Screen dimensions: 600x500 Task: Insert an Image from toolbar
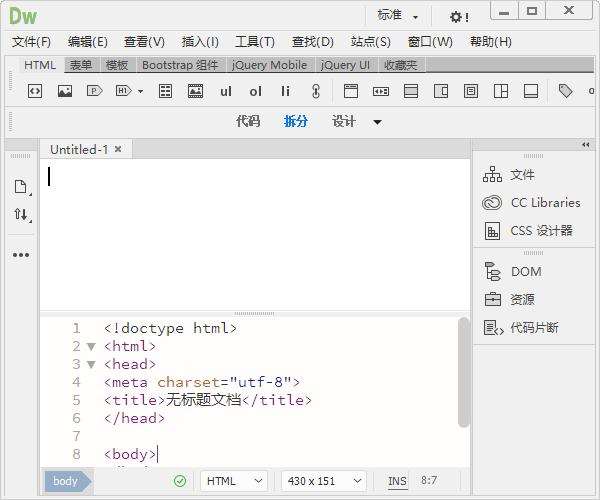point(65,91)
